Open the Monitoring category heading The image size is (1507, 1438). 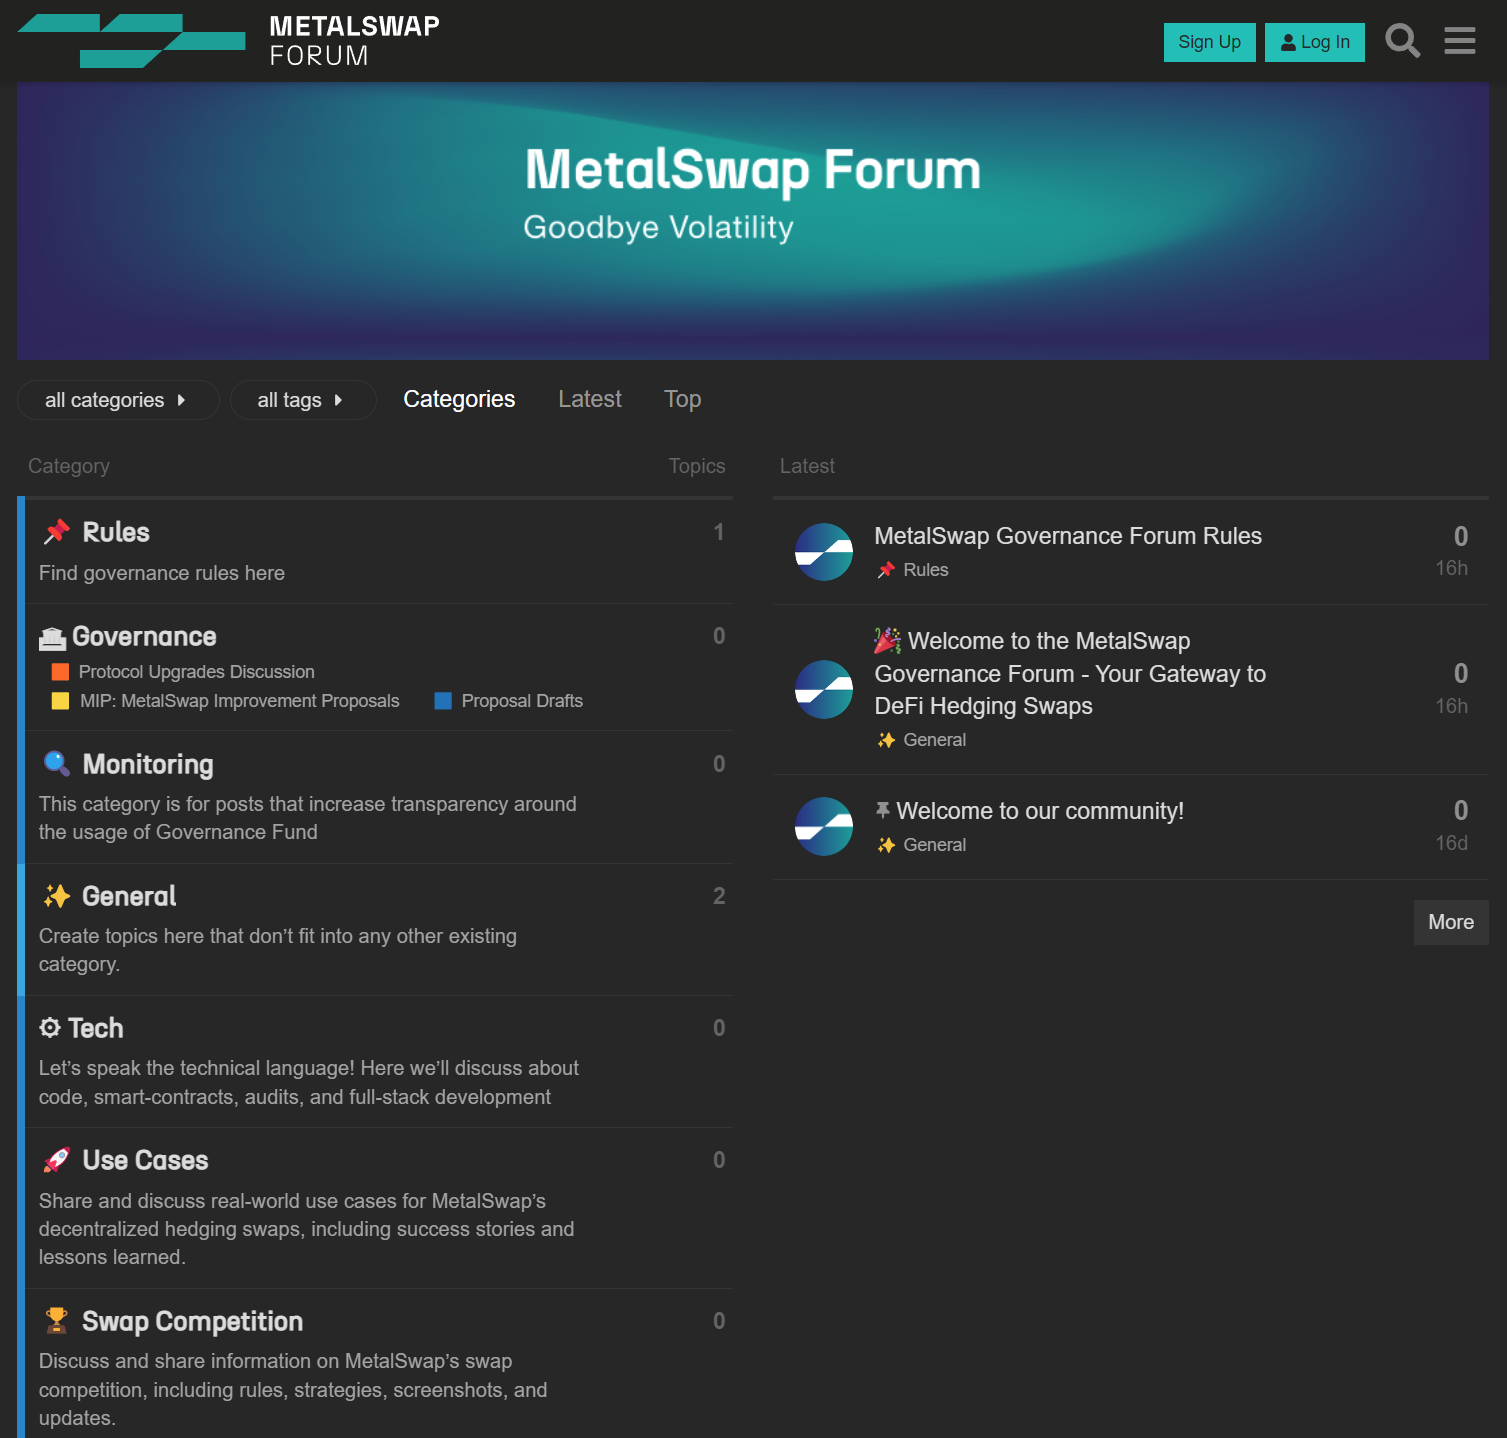[x=148, y=765]
